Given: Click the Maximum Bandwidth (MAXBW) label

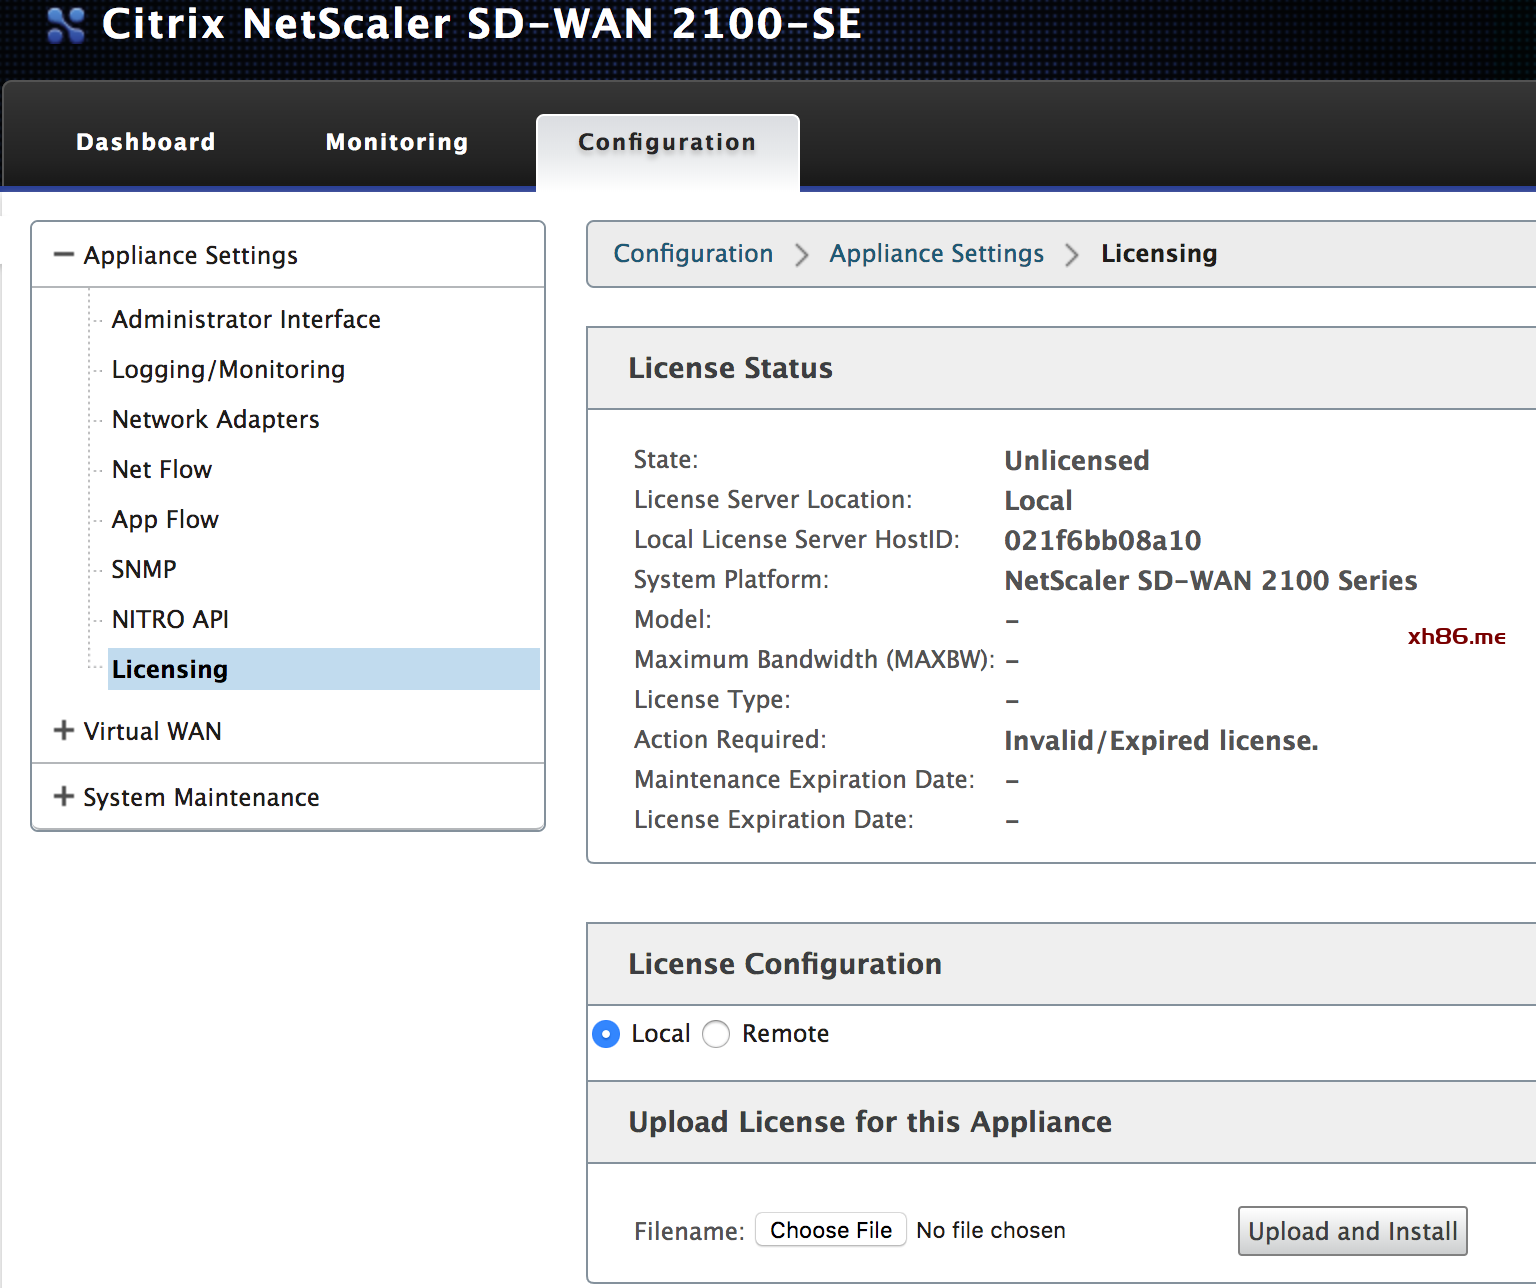Looking at the screenshot, I should pos(814,659).
